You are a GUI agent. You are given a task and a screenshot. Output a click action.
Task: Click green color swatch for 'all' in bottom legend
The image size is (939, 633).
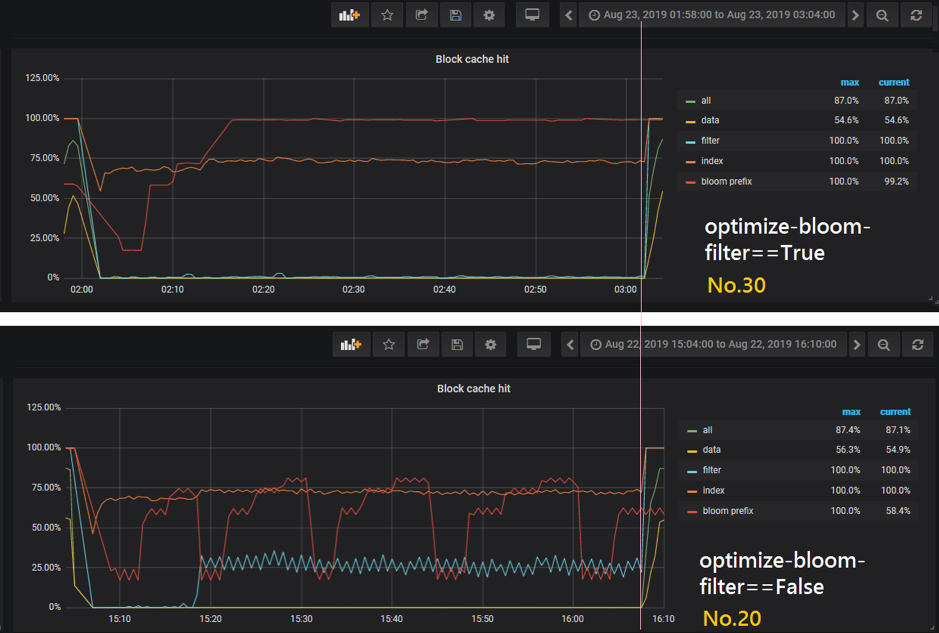pos(690,430)
